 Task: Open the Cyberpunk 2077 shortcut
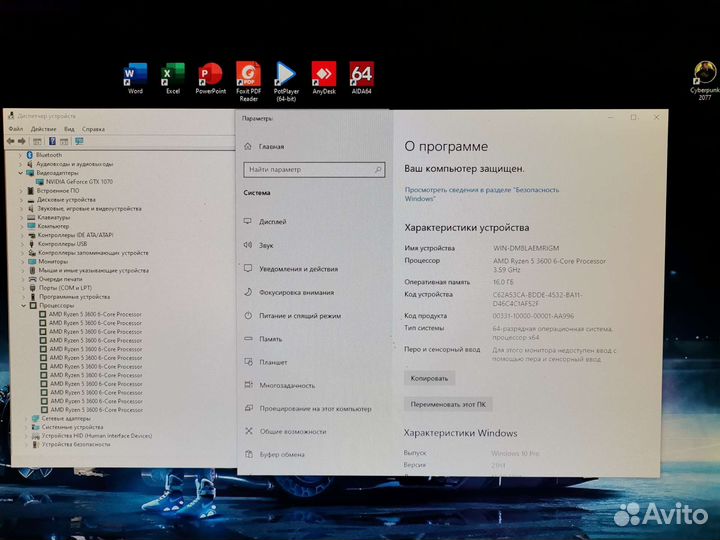[705, 75]
